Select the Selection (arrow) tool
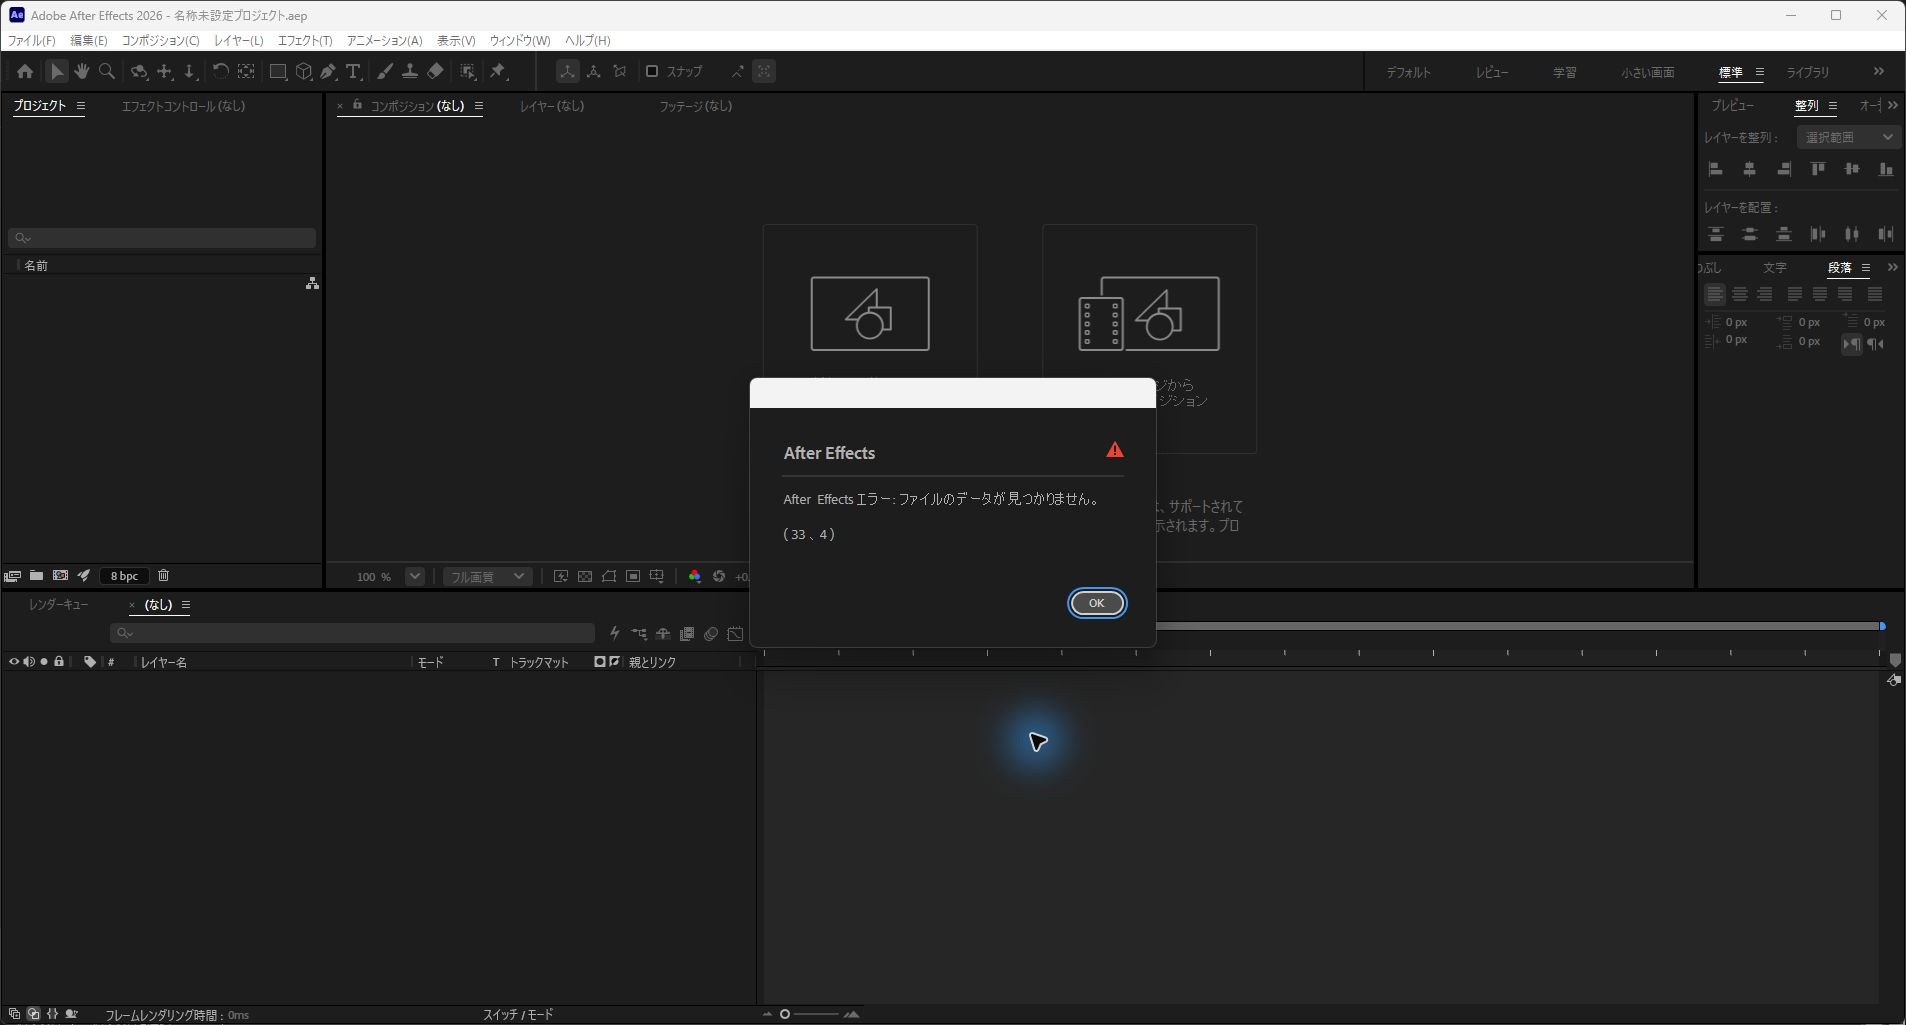The width and height of the screenshot is (1906, 1025). click(56, 71)
